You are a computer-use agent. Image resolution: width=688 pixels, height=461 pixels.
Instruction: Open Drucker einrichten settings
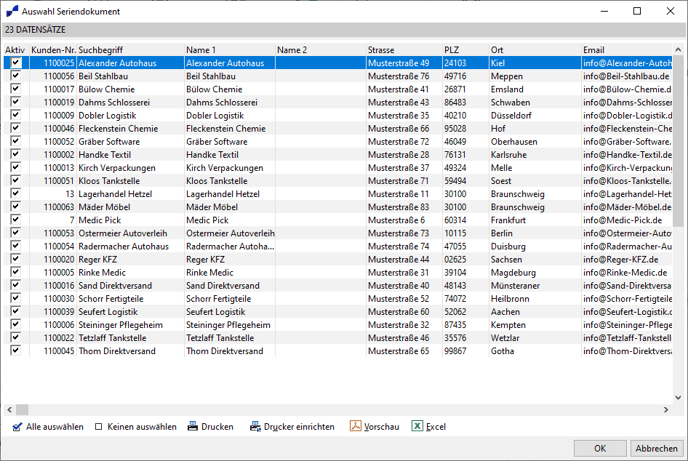coord(292,426)
